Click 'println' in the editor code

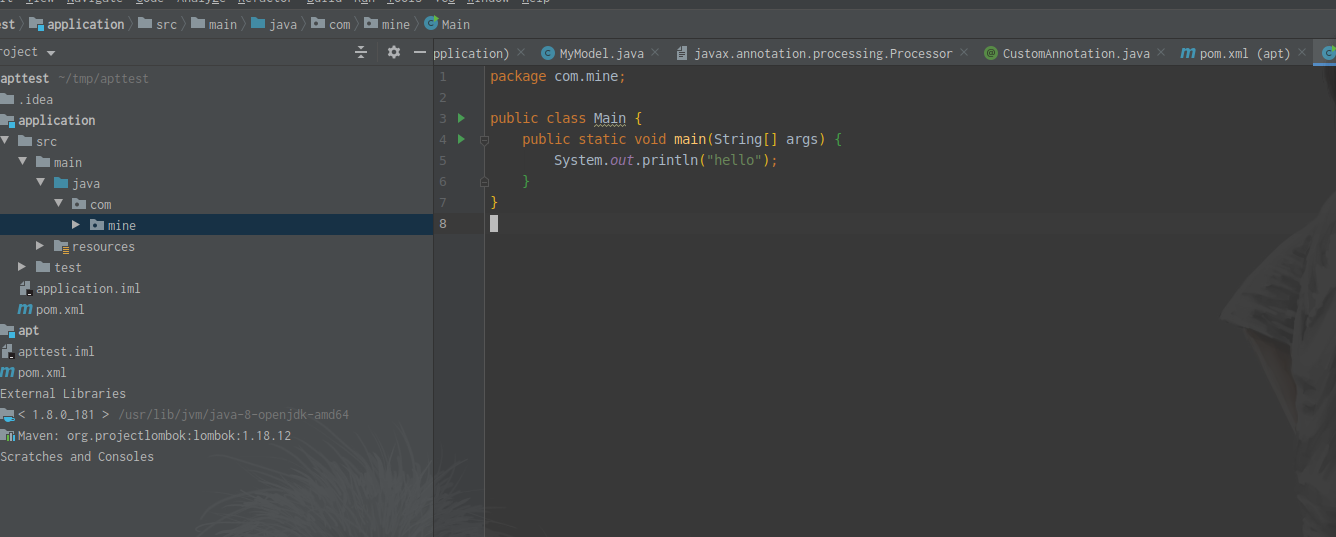(670, 160)
